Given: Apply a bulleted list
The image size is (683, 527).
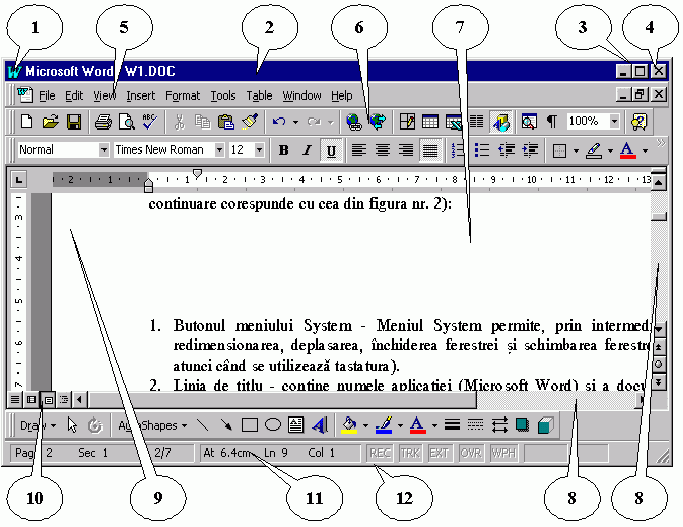Looking at the screenshot, I should pos(482,150).
